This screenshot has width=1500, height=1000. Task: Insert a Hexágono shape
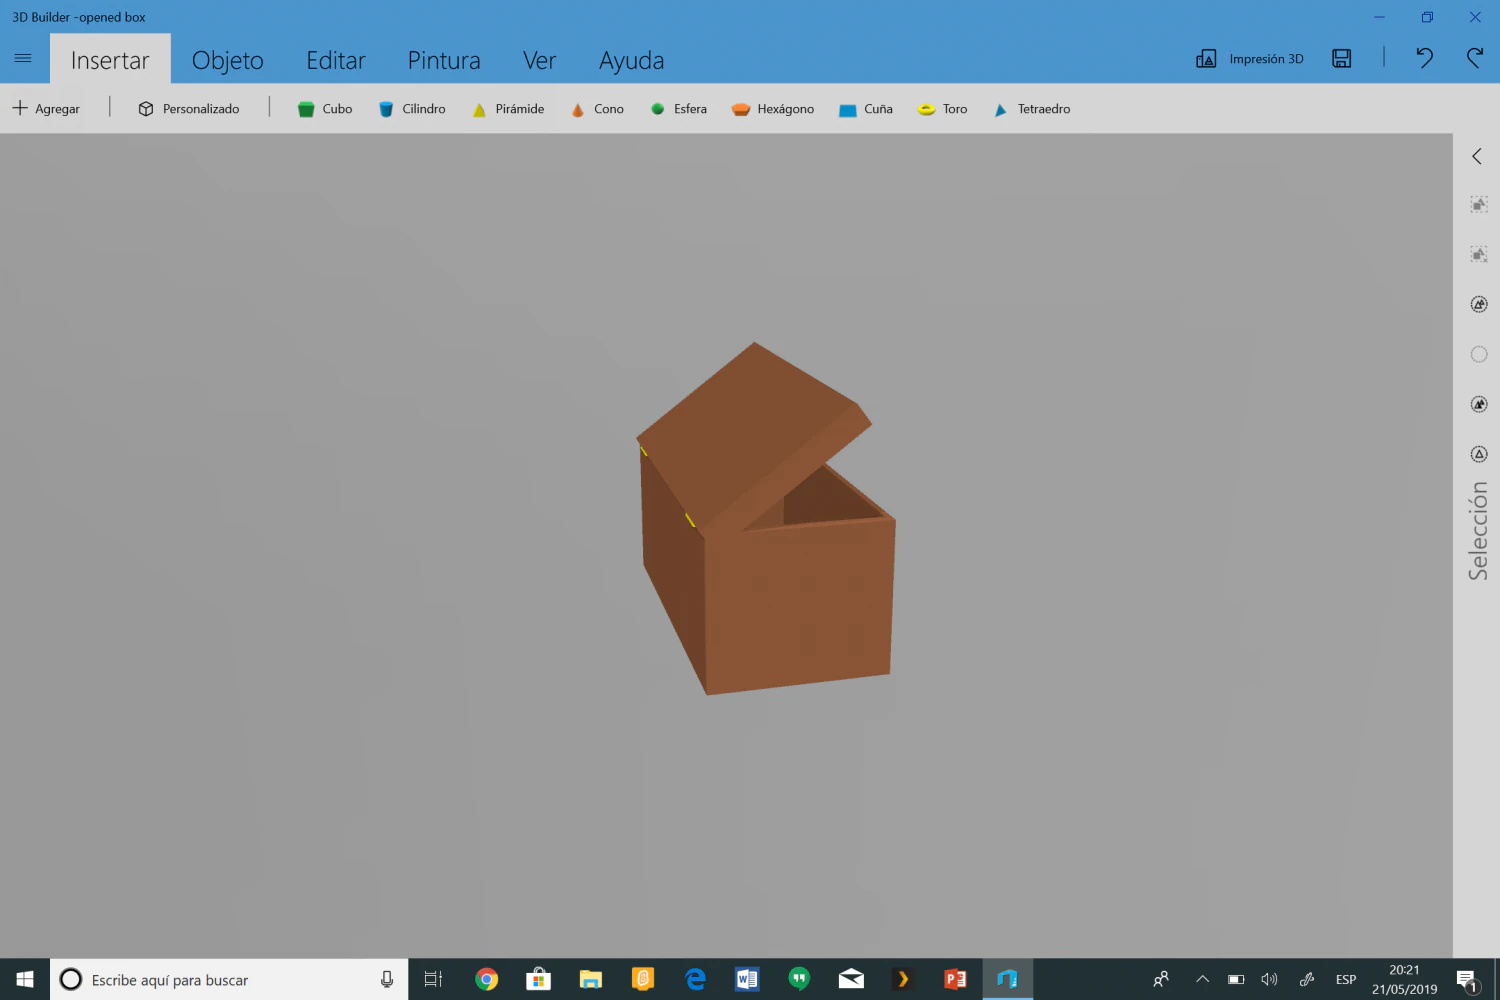773,109
